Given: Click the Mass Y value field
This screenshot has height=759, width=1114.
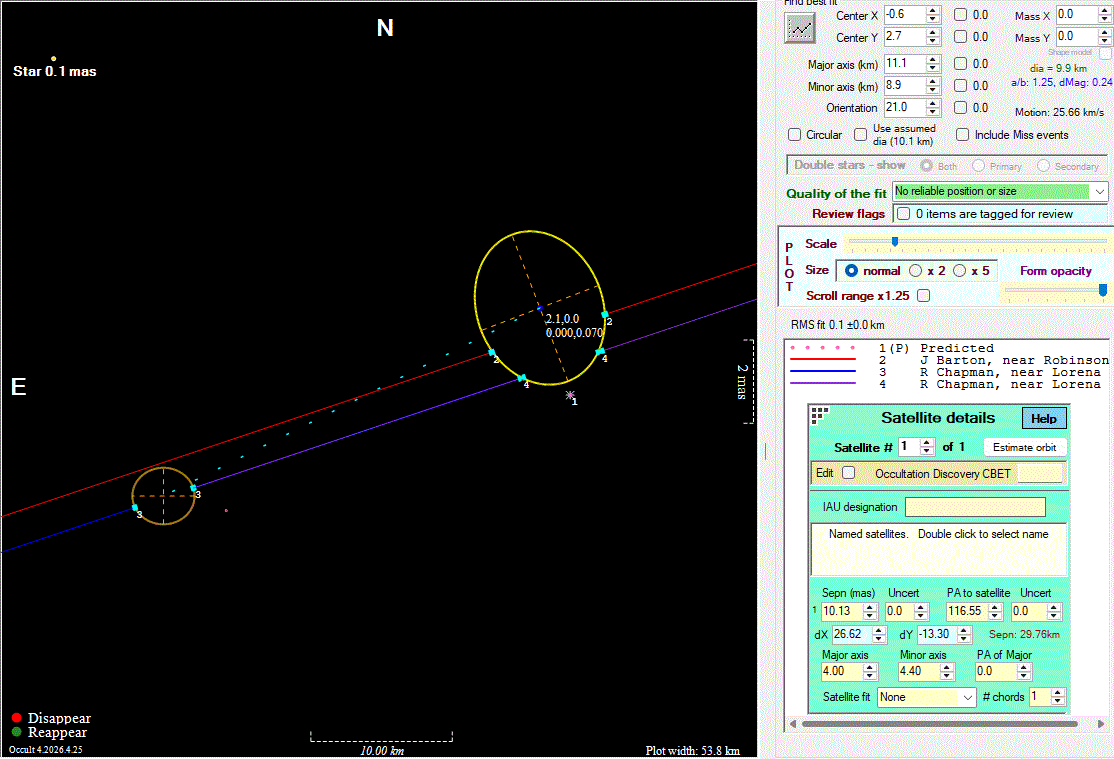Looking at the screenshot, I should pos(1076,37).
